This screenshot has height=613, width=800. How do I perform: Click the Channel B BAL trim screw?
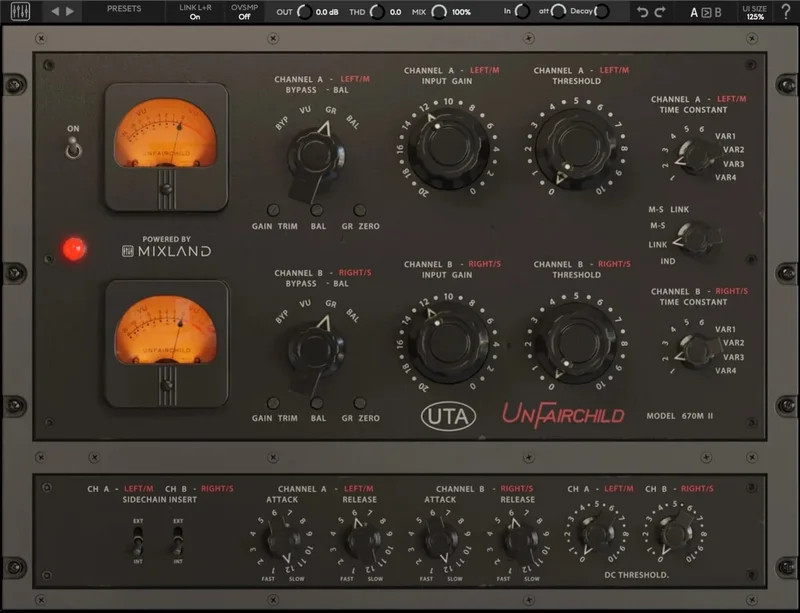tap(317, 403)
